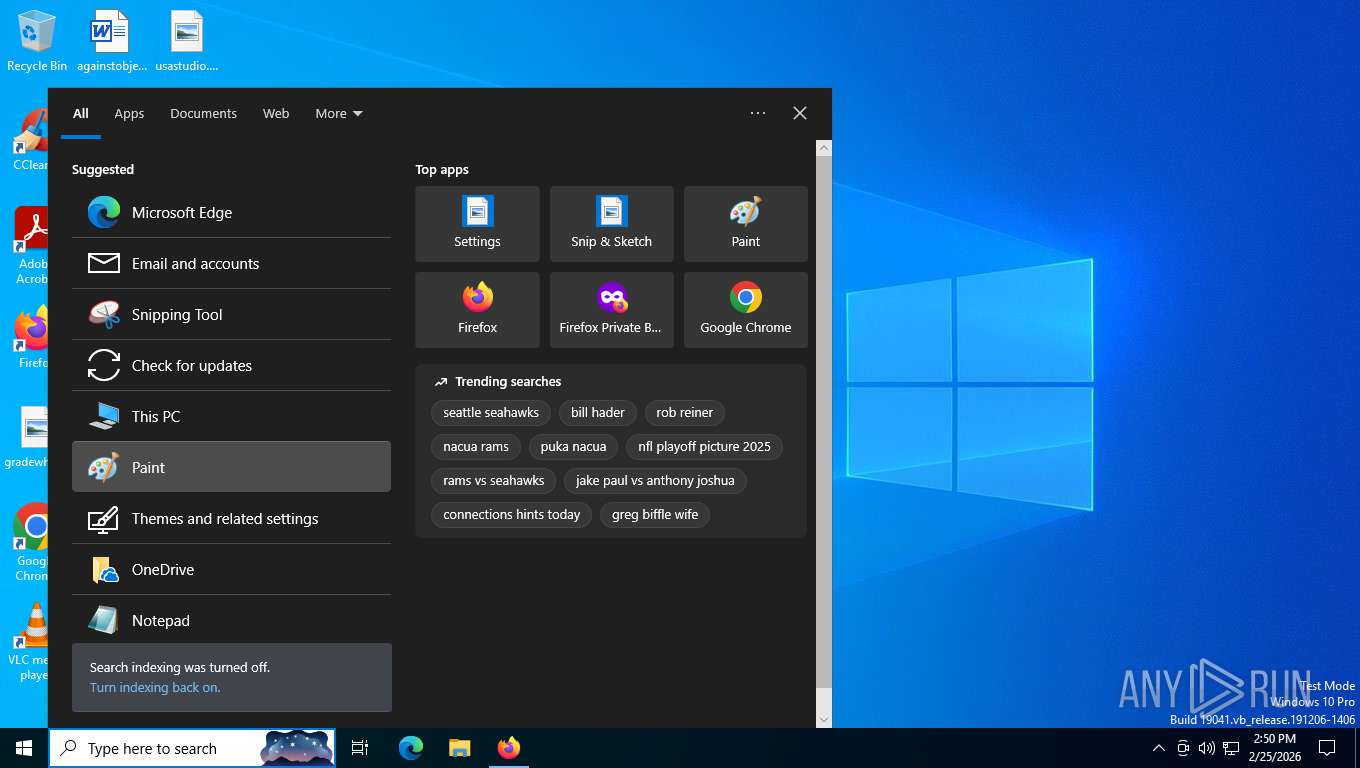Click the search panel scrollbar up arrow
Viewport: 1360px width, 768px height.
pos(824,148)
